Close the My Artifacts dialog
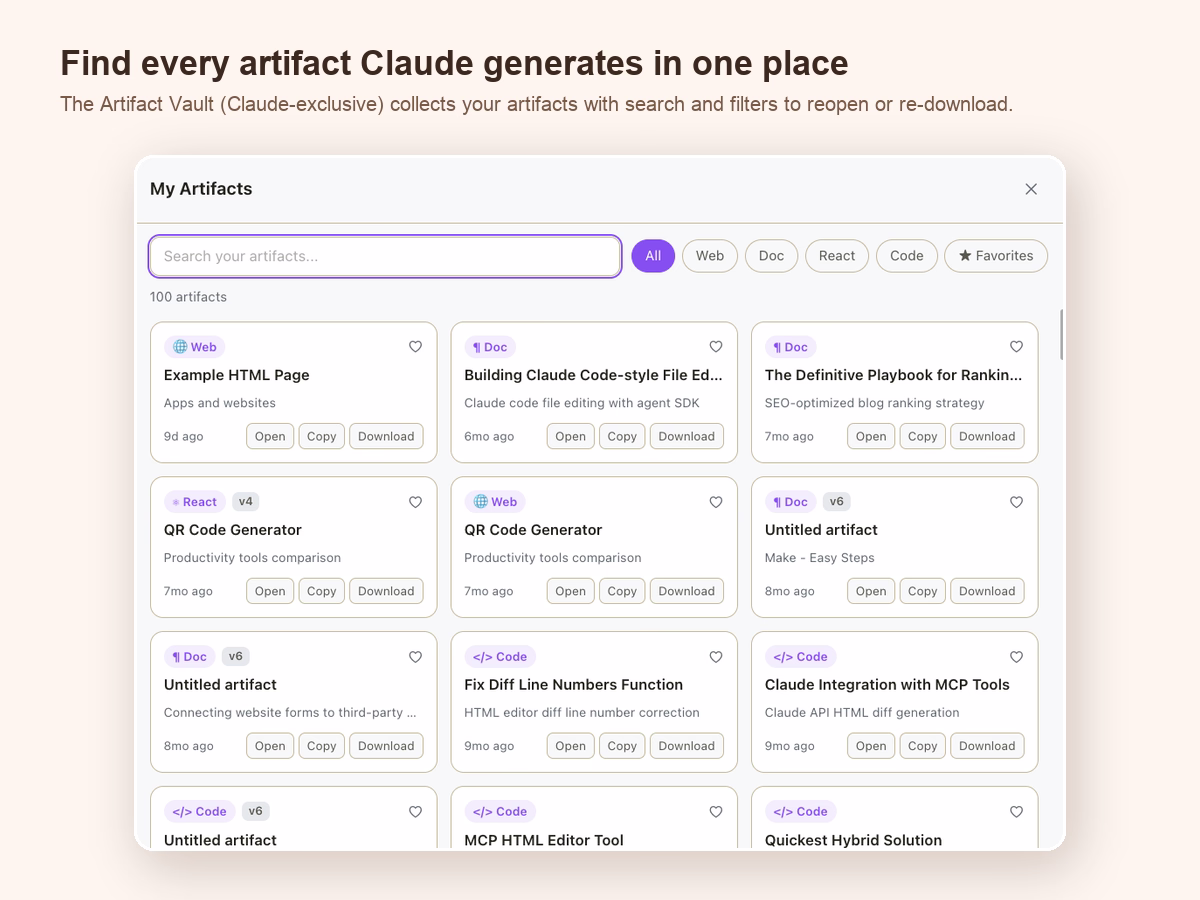This screenshot has height=900, width=1200. (1031, 189)
